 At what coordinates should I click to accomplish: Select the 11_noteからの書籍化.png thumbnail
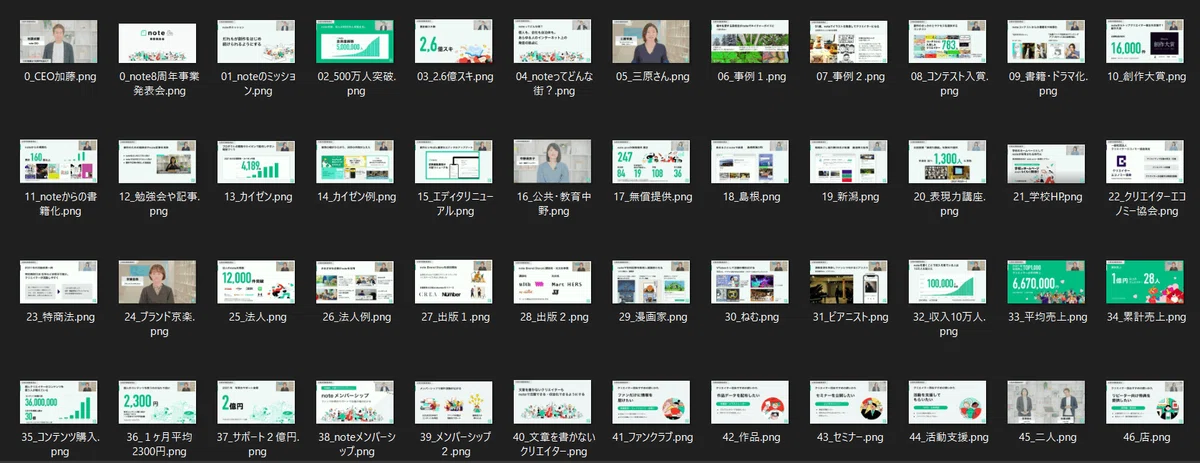[59, 163]
